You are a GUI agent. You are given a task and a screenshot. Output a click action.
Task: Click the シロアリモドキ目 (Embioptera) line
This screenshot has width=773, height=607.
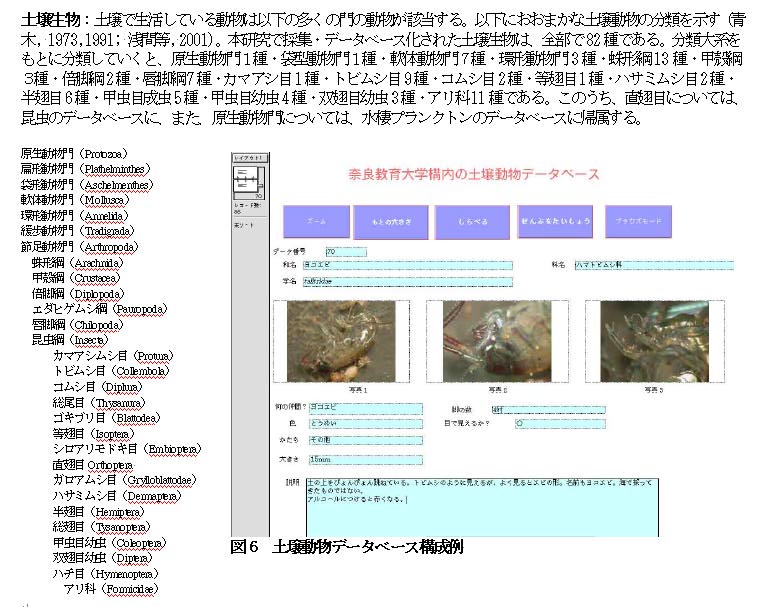[x=127, y=449]
